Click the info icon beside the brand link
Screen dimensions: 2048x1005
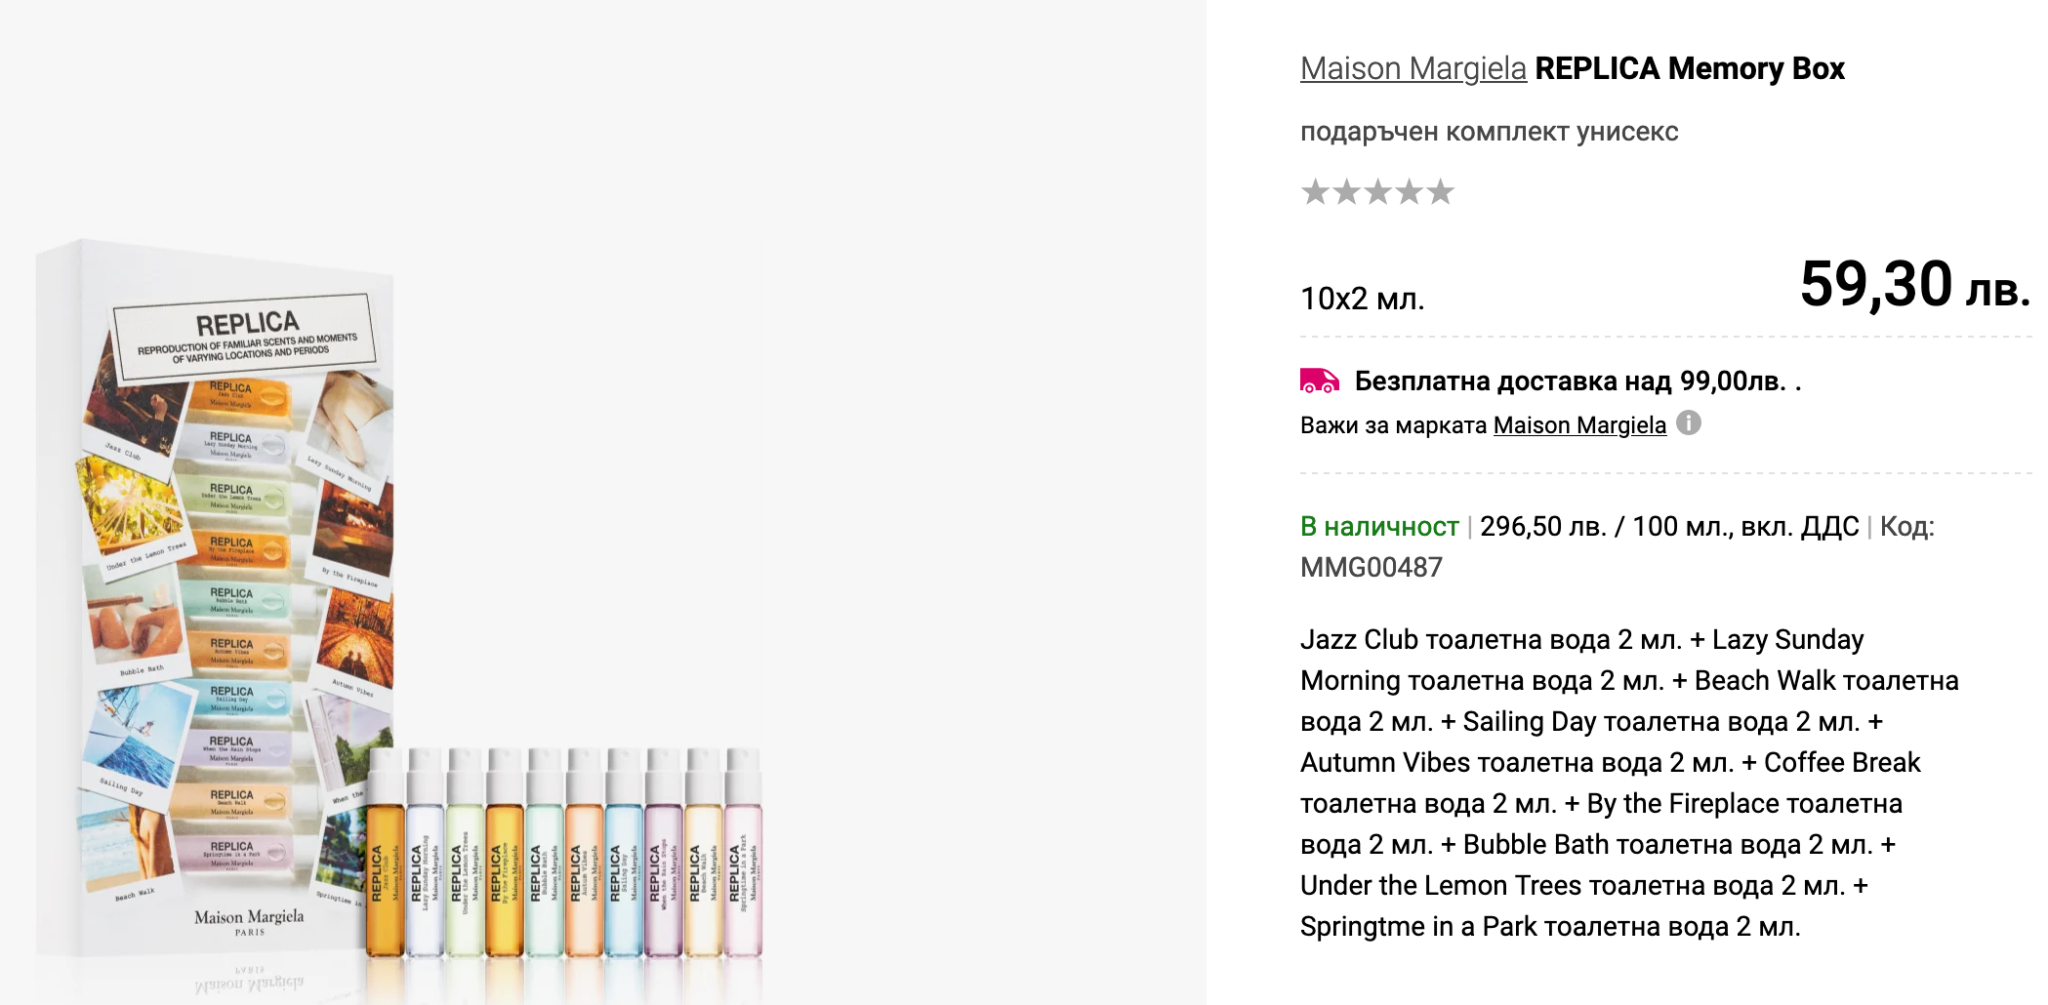1688,424
